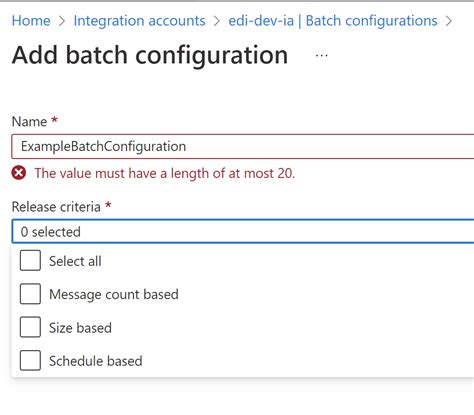Go to the Home breadcrumb link

[x=31, y=21]
